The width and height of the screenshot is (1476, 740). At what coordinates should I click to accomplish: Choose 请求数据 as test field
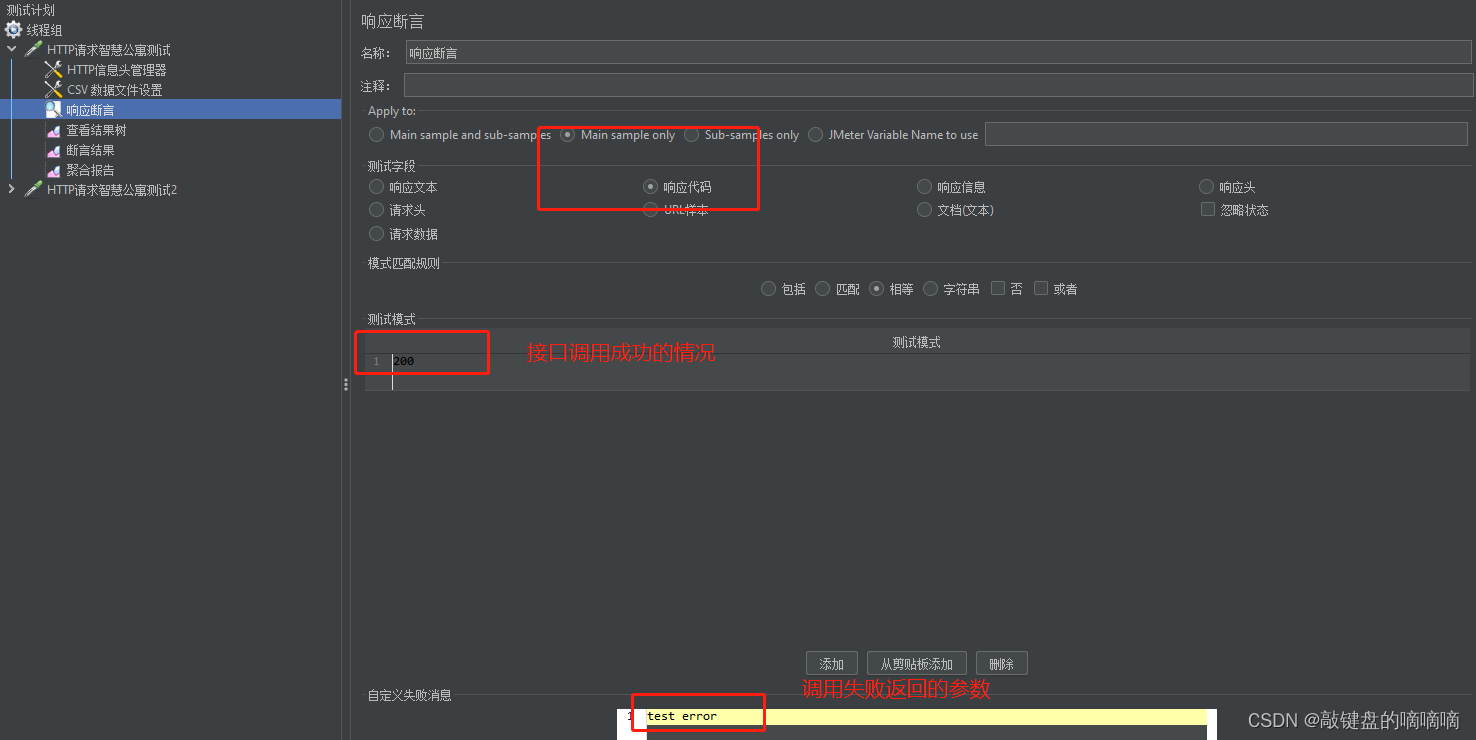coord(376,234)
